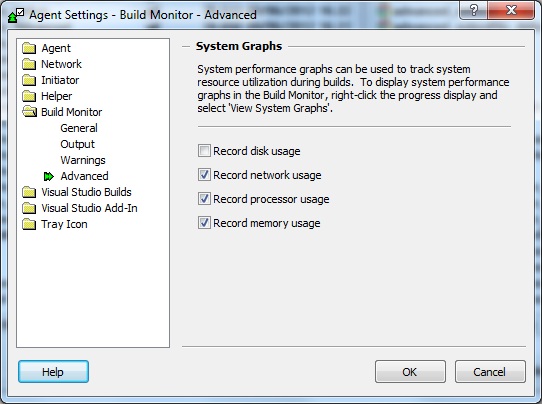
Task: Toggle Record processor usage checkbox
Action: [204, 199]
